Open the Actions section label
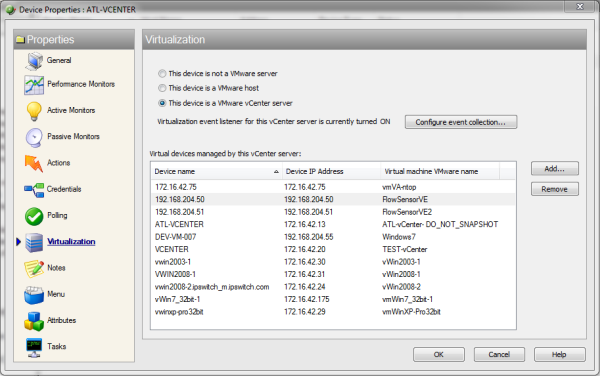The height and width of the screenshot is (376, 600). tap(58, 163)
